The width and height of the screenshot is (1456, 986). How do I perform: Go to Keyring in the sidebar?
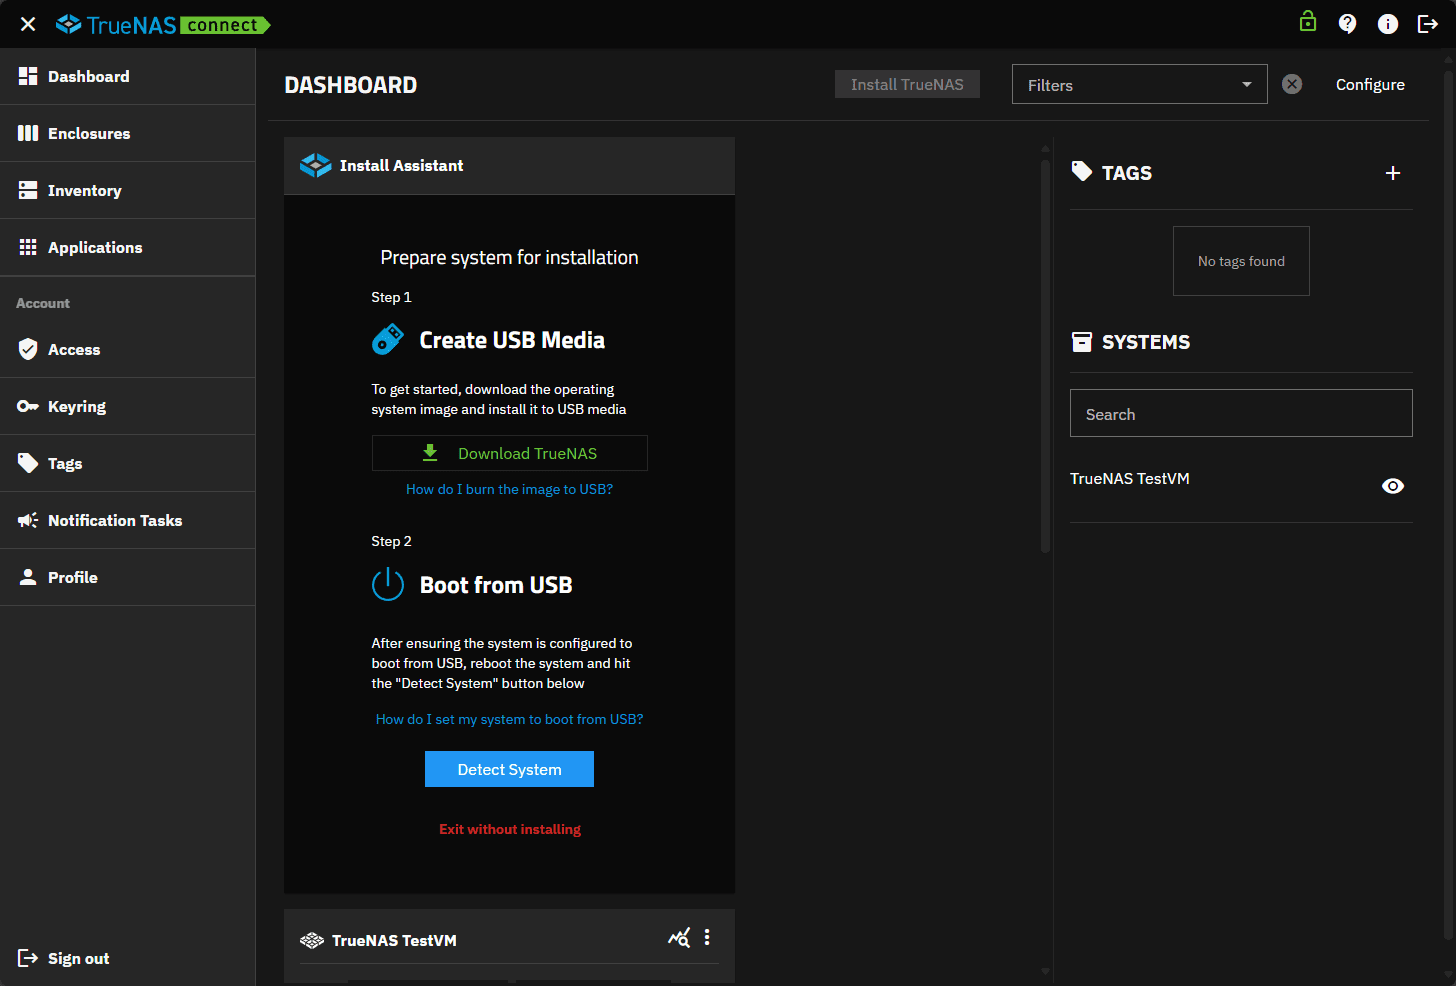77,406
